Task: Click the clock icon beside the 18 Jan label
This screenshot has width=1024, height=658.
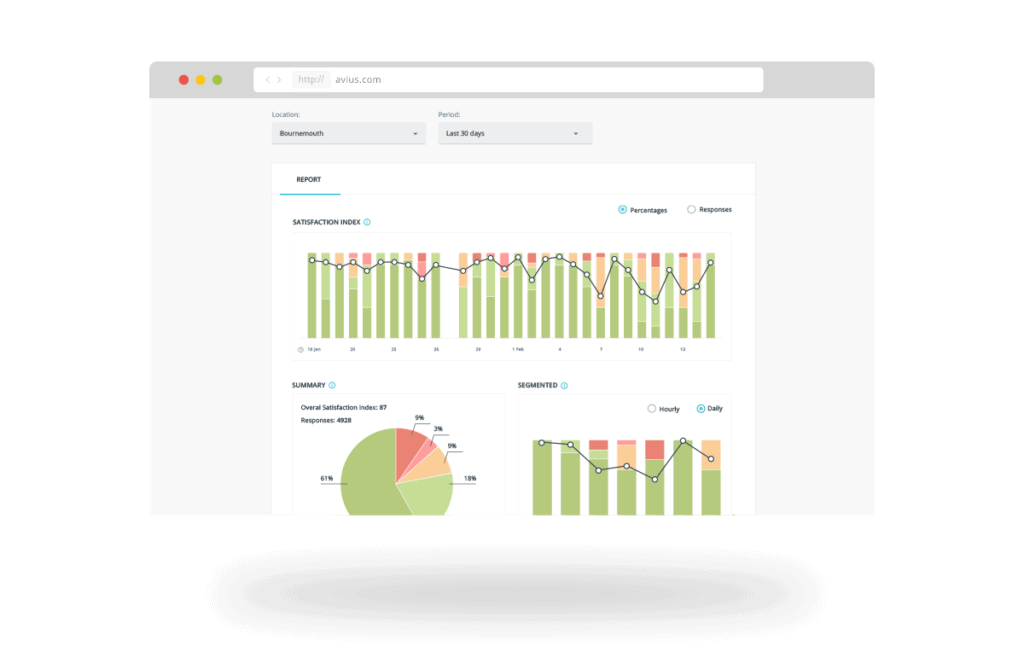Action: pyautogui.click(x=302, y=350)
